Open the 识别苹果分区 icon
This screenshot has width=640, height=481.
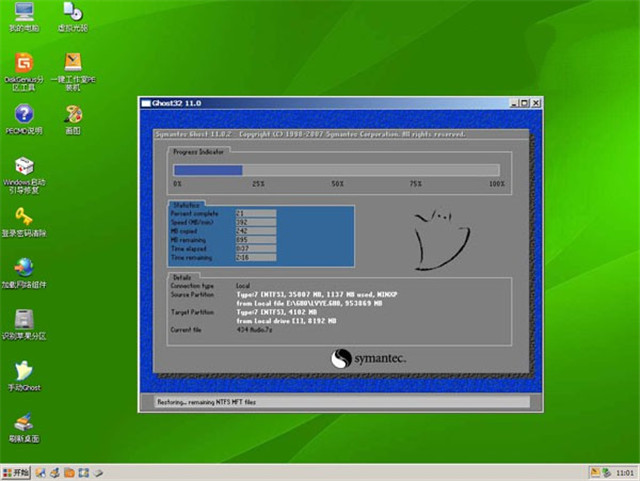pyautogui.click(x=23, y=320)
